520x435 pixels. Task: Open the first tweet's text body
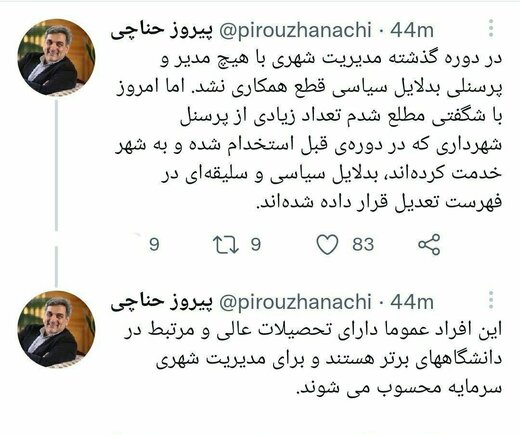[308, 131]
